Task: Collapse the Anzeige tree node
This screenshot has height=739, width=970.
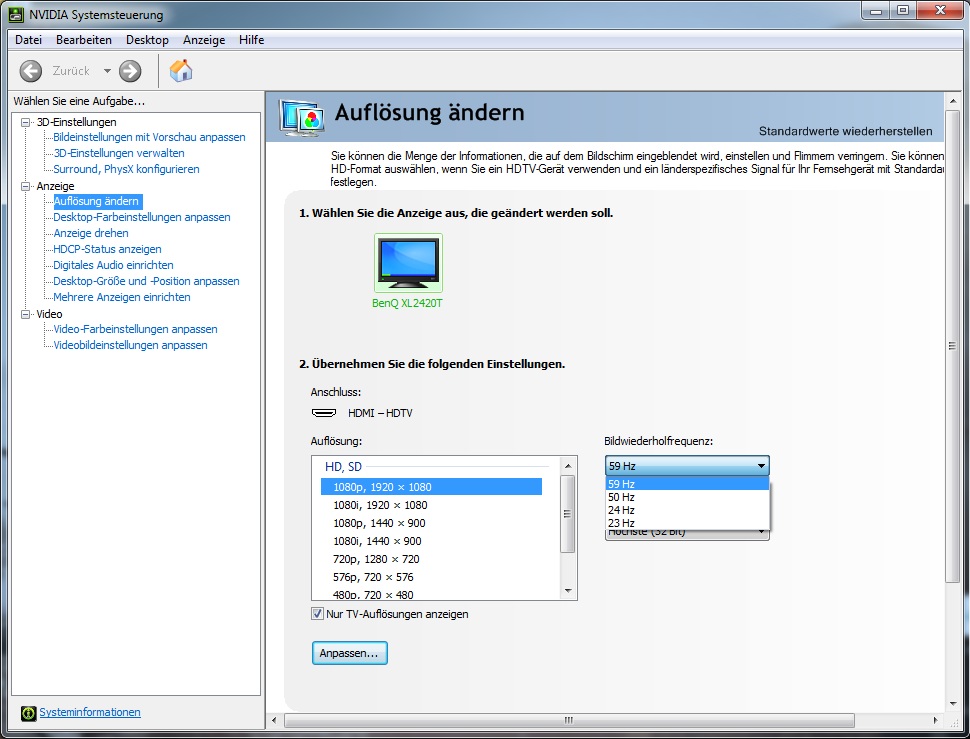Action: coord(25,186)
